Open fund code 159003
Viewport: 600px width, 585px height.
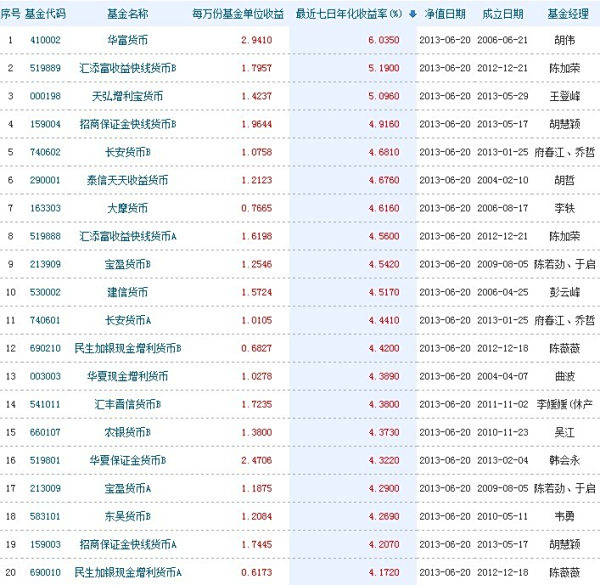(45, 544)
